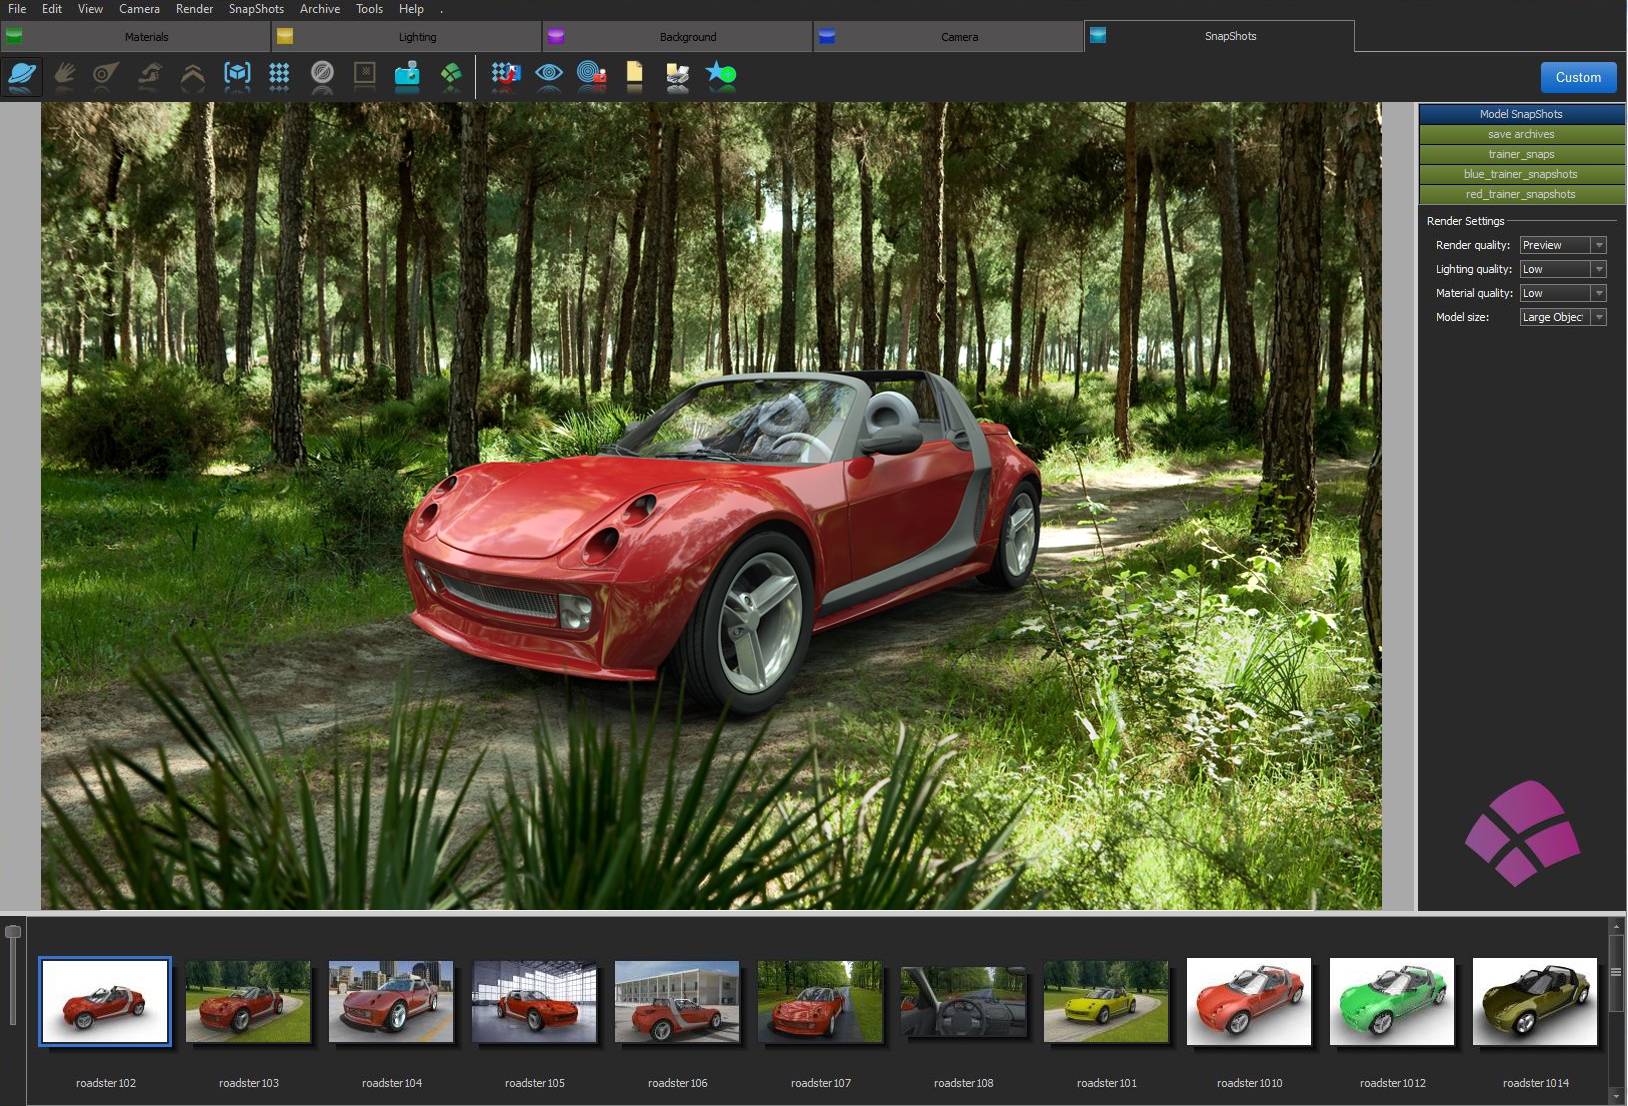1628x1106 pixels.
Task: Open the save archives entry
Action: (x=1520, y=134)
